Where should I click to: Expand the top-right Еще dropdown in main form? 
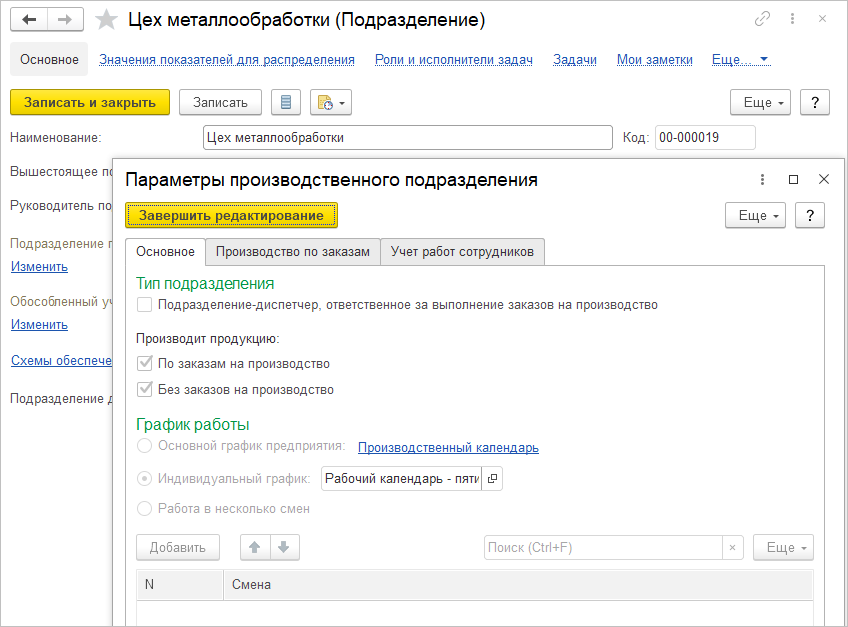[x=760, y=102]
